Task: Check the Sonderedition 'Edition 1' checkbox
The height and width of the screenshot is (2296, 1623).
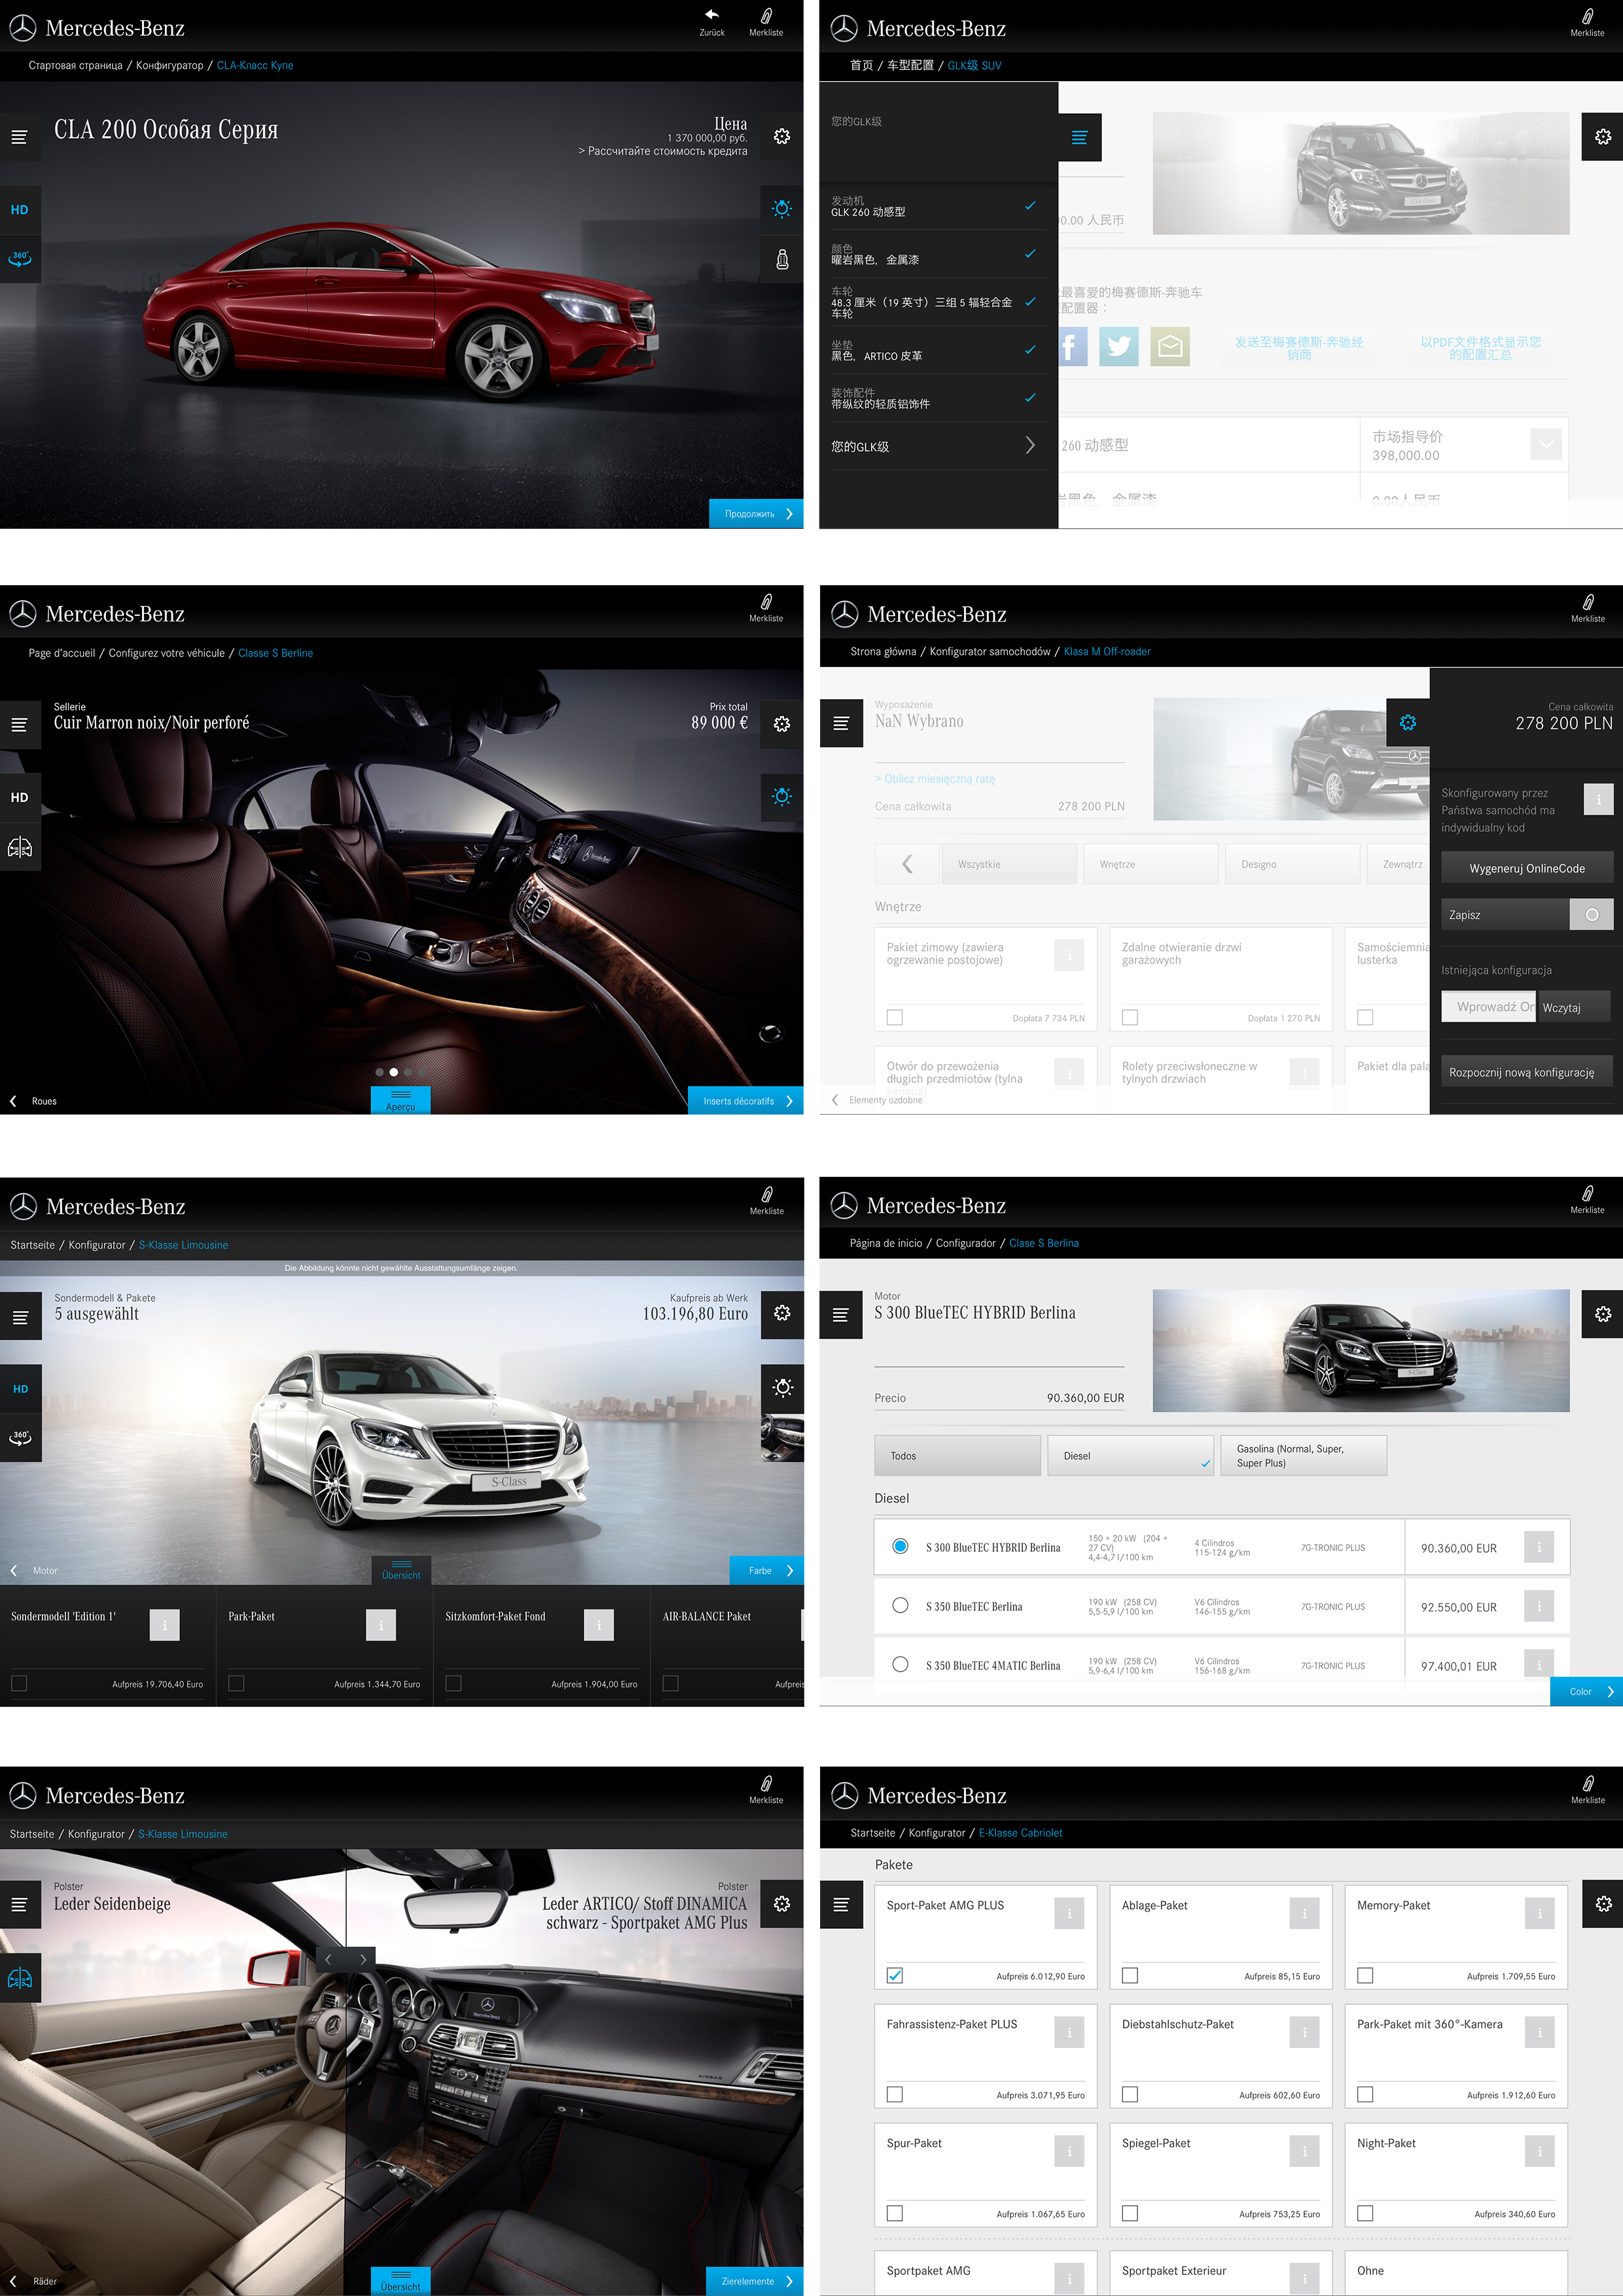Action: pos(19,1683)
